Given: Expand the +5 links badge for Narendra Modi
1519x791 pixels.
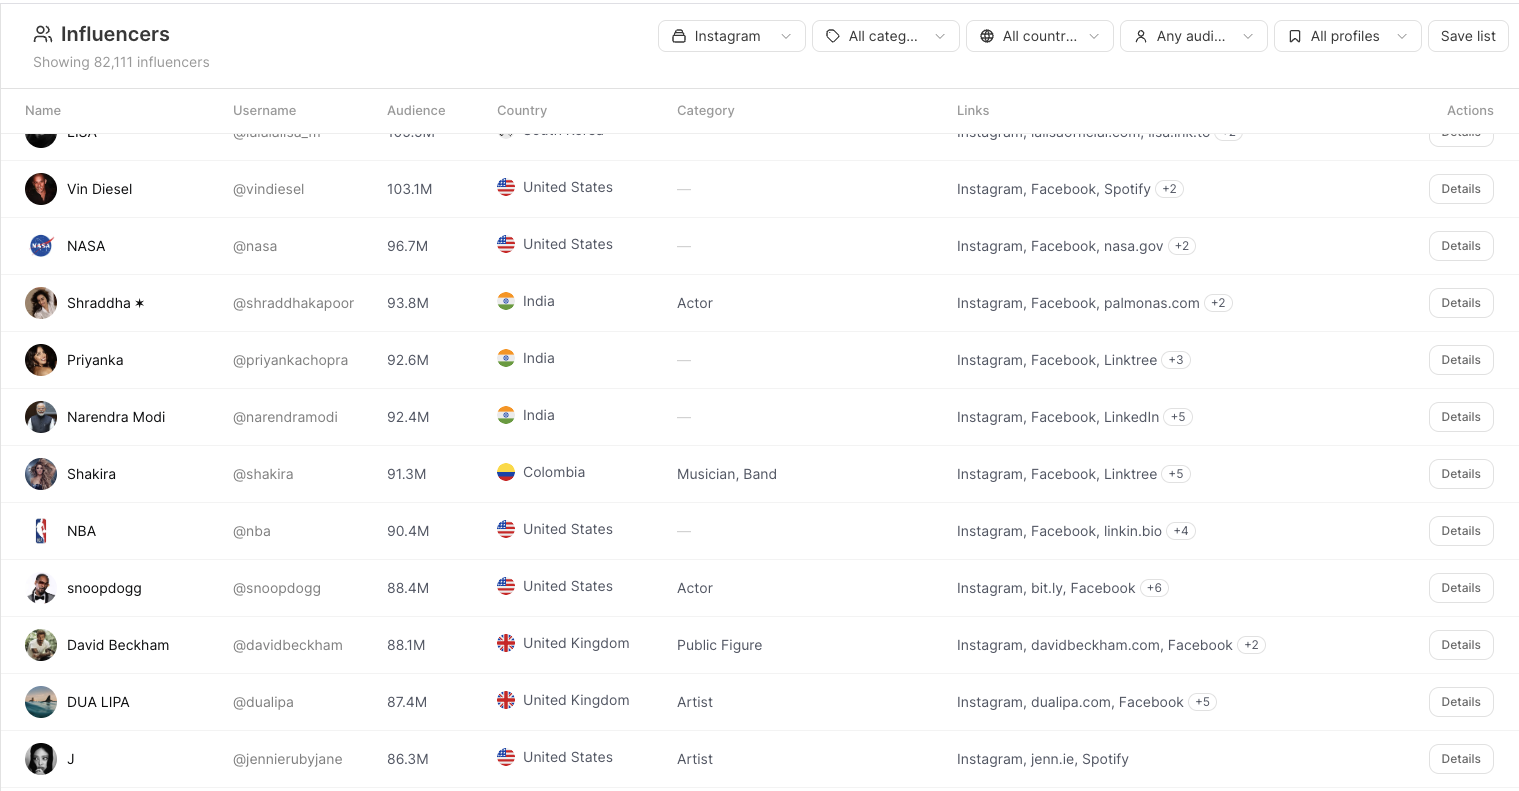Looking at the screenshot, I should tap(1178, 417).
